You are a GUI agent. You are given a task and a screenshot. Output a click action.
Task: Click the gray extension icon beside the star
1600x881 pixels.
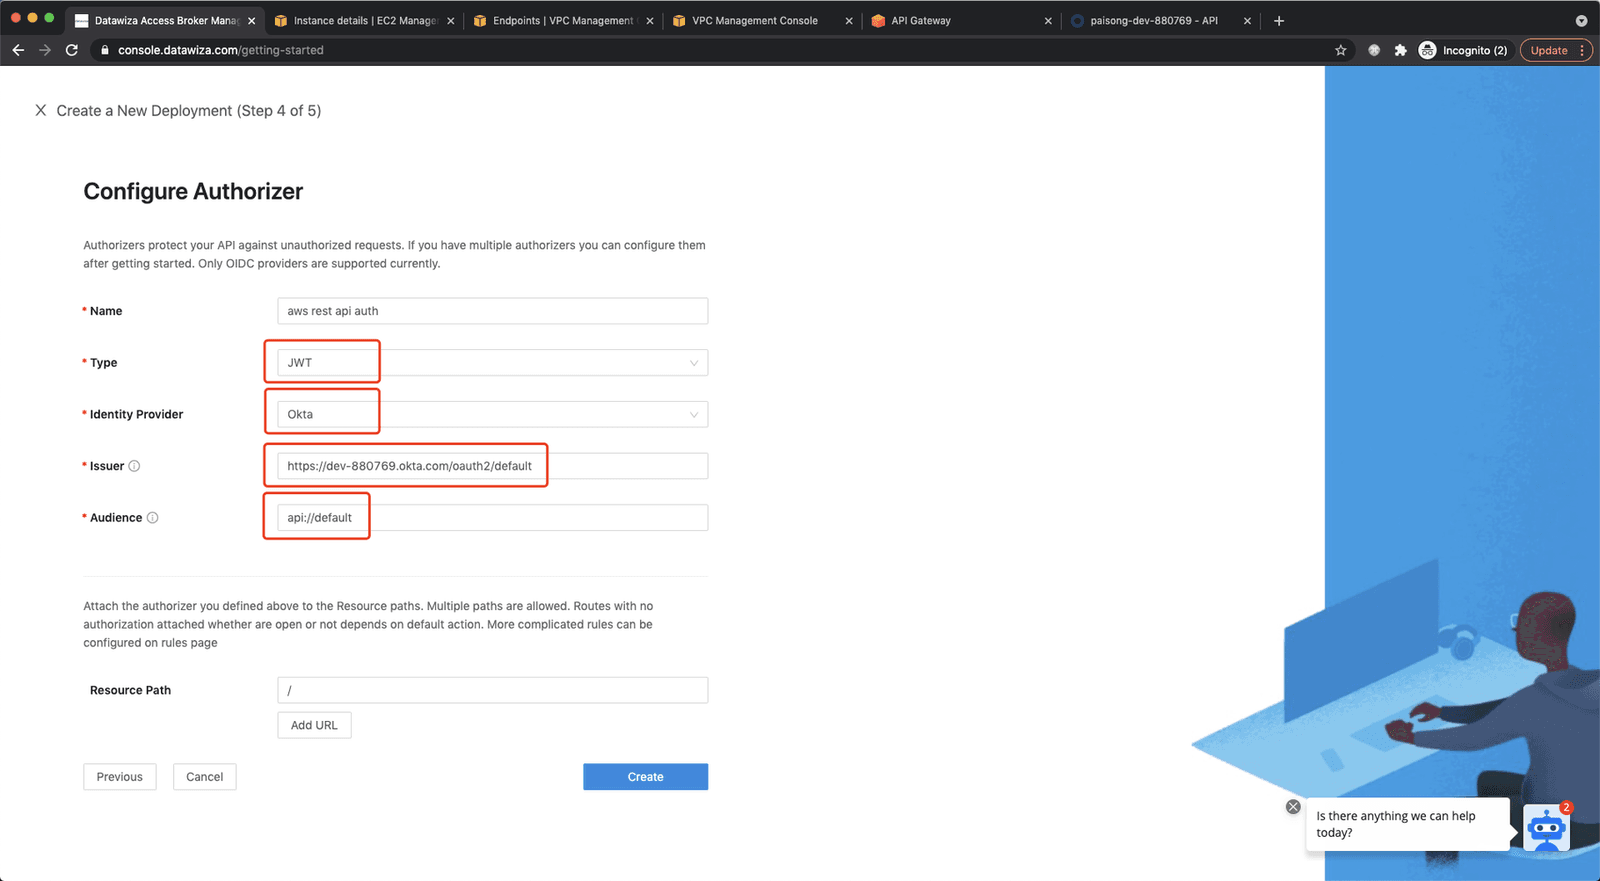(1374, 50)
